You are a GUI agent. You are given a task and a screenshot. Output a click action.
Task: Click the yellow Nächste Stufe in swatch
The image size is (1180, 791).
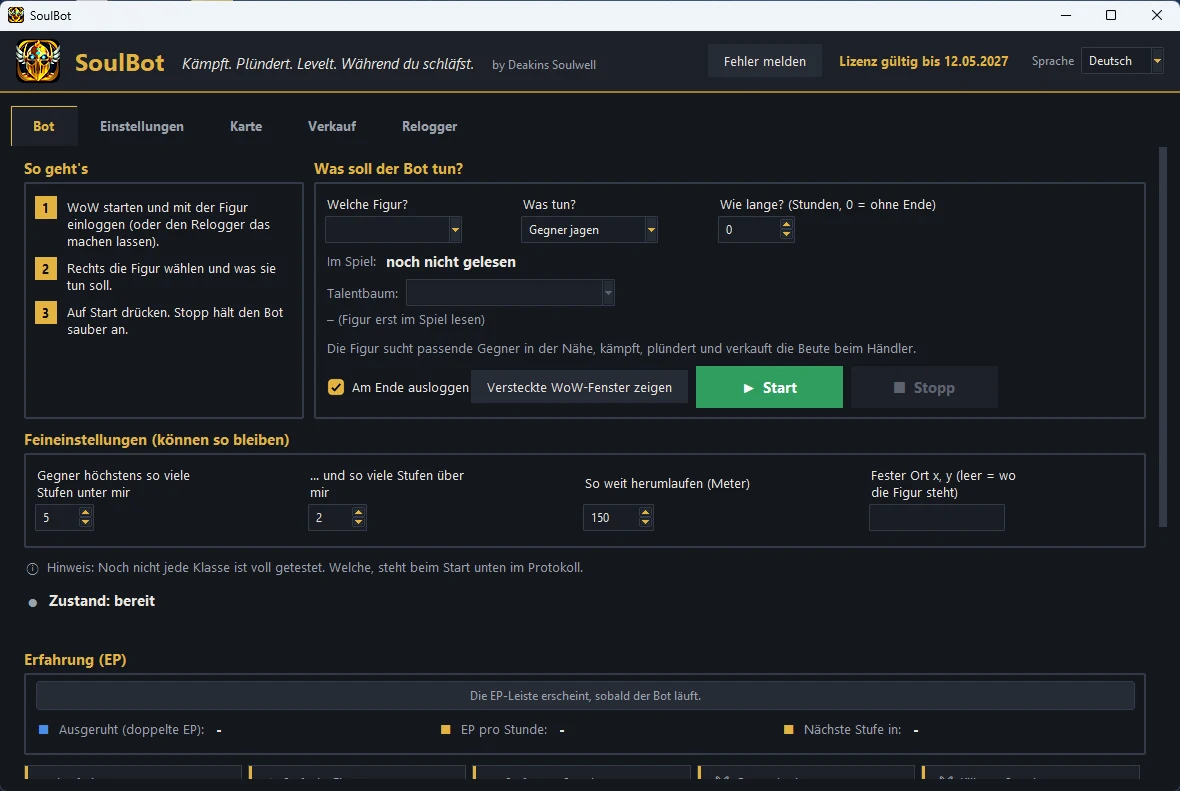789,730
